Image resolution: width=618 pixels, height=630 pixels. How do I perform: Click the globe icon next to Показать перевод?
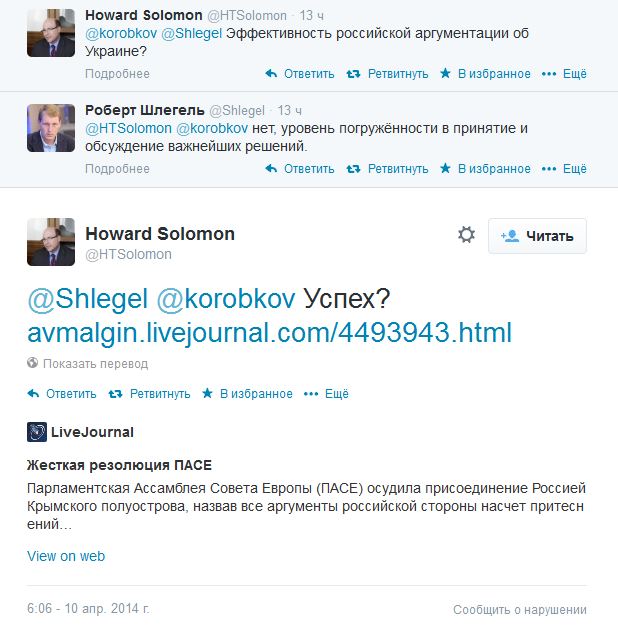click(x=32, y=363)
